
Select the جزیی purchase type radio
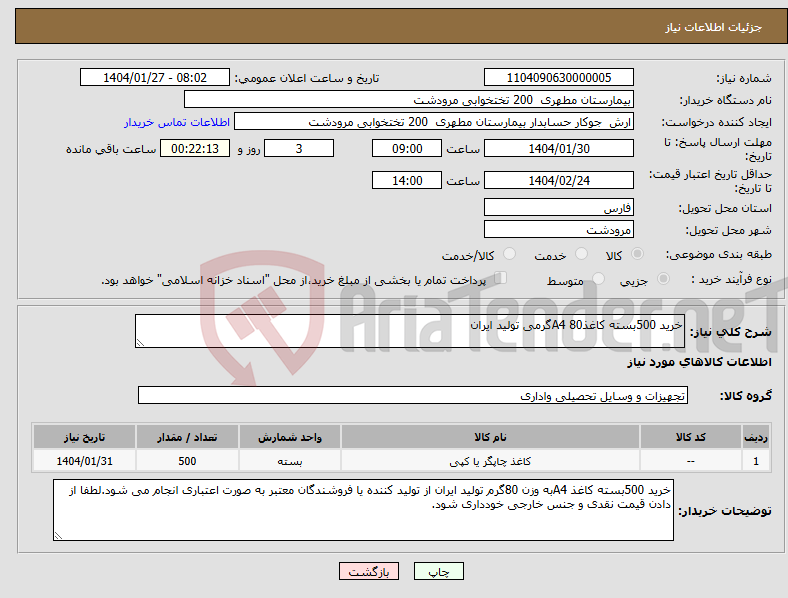(663, 278)
